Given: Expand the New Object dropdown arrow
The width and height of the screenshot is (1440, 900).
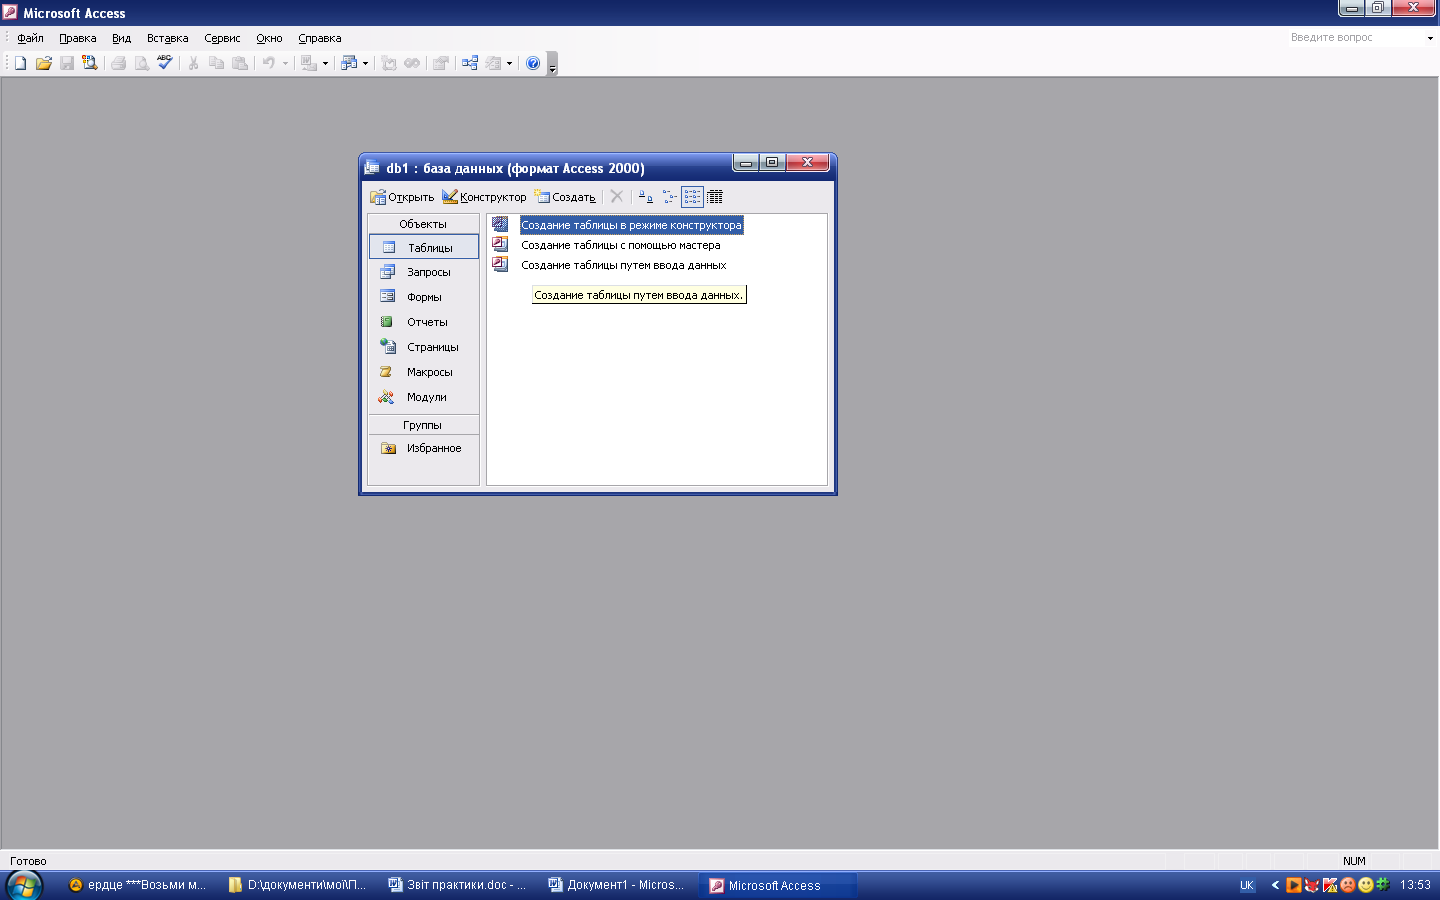Looking at the screenshot, I should pyautogui.click(x=509, y=63).
